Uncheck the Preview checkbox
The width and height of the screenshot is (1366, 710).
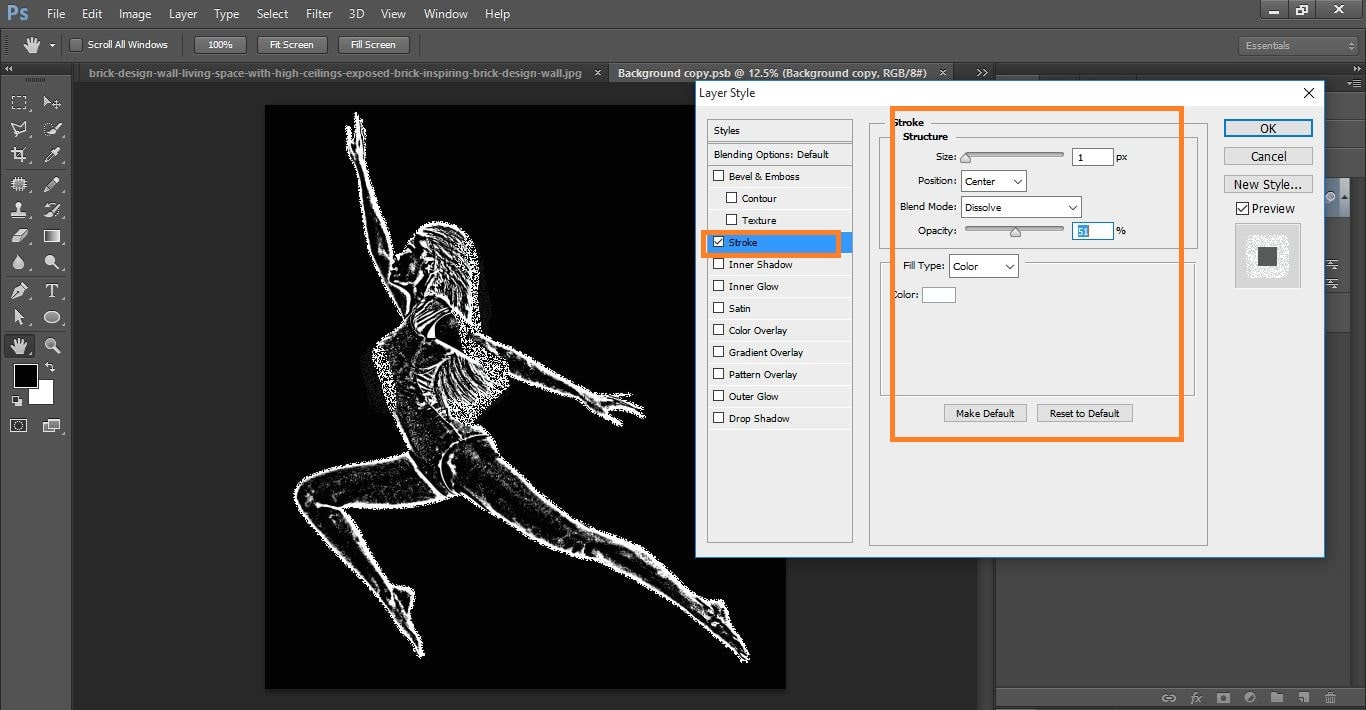coord(1242,209)
